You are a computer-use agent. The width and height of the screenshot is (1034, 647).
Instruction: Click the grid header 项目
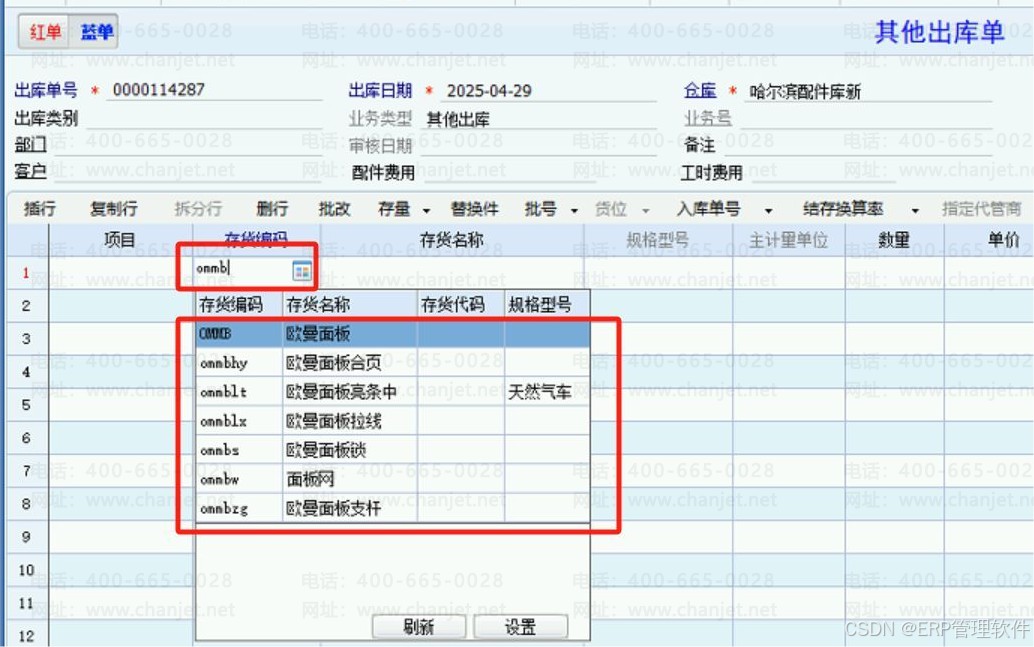[x=119, y=239]
